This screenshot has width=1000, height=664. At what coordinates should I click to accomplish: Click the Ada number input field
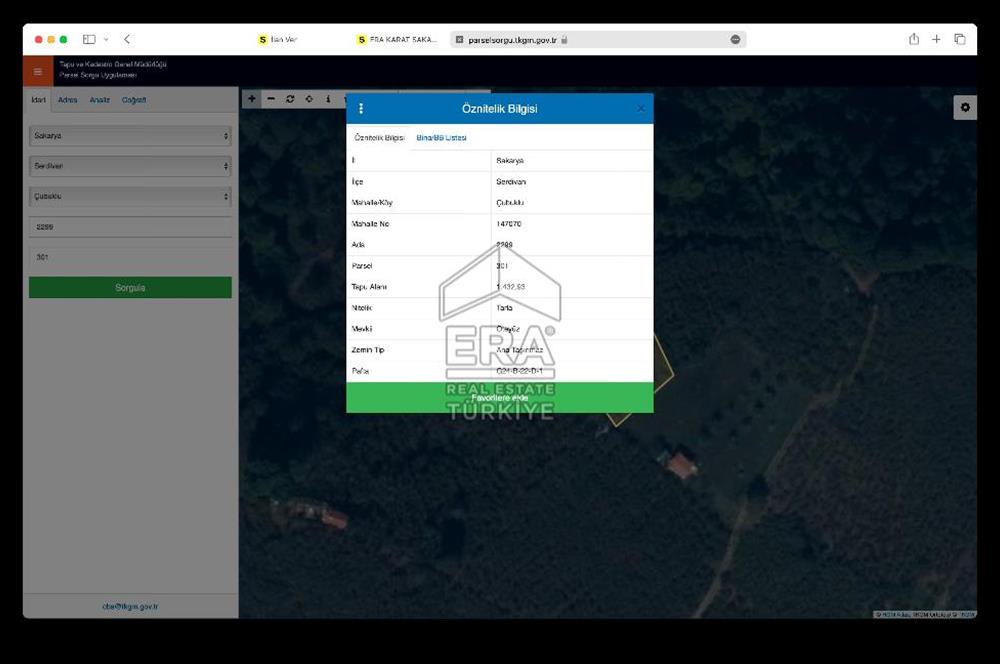coord(130,227)
